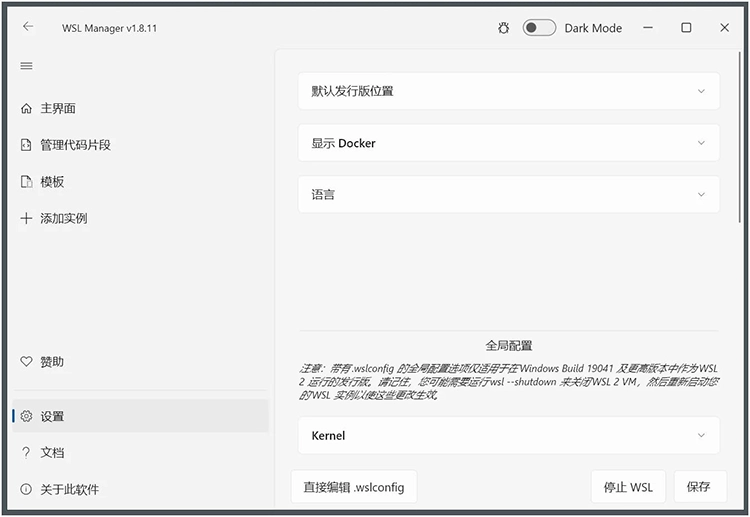Click the back arrow icon
Screen dimensions: 750x517
[28, 27]
